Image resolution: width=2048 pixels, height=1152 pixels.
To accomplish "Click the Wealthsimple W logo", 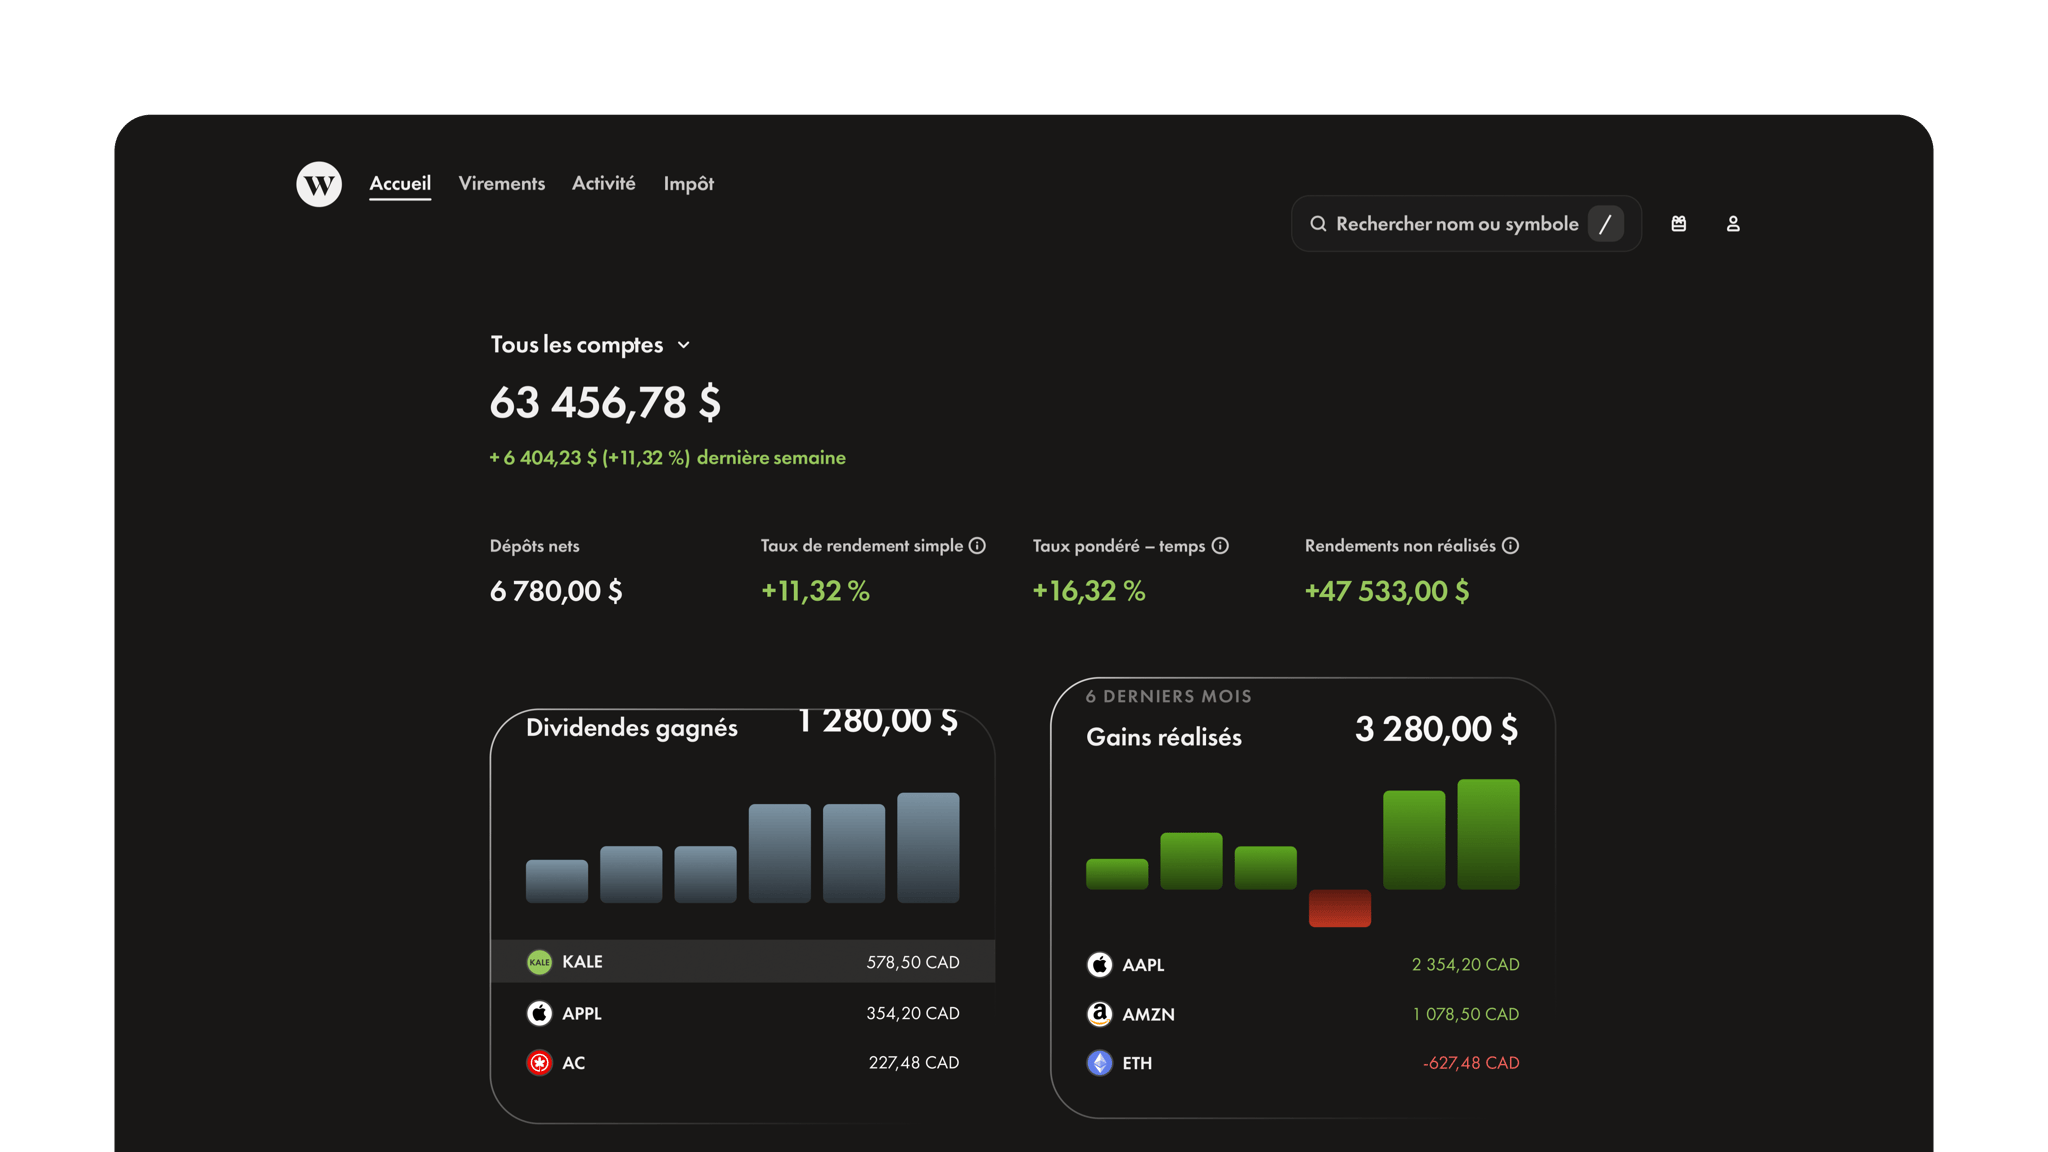I will (319, 184).
